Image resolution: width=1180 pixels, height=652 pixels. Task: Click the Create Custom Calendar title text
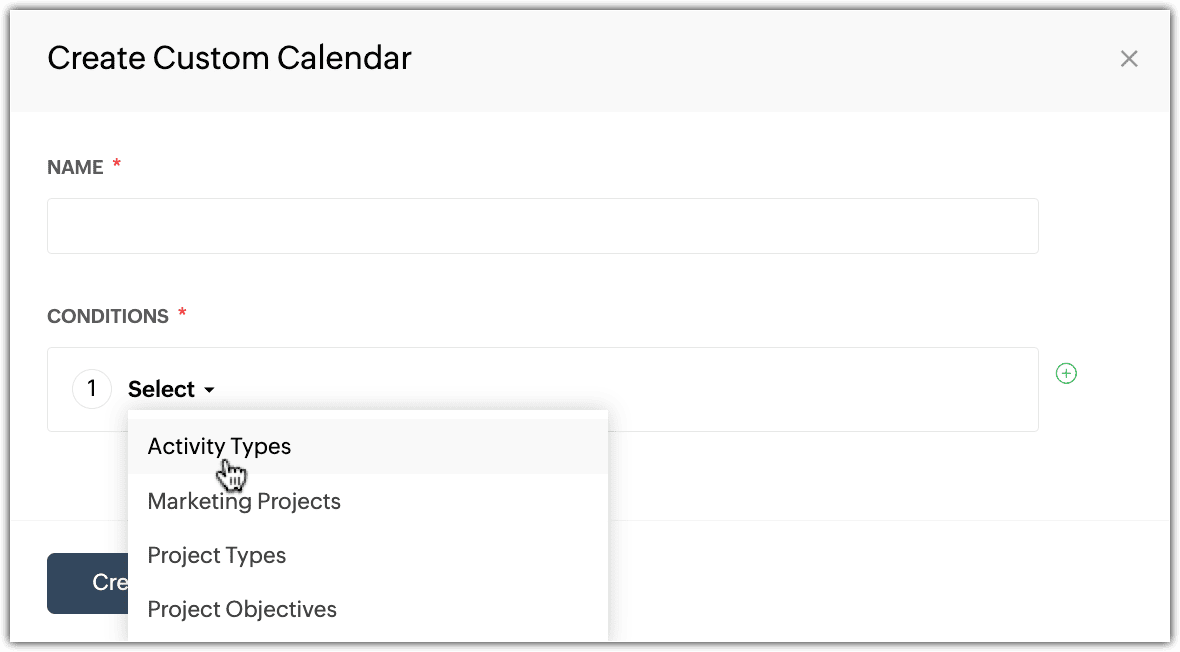[229, 58]
